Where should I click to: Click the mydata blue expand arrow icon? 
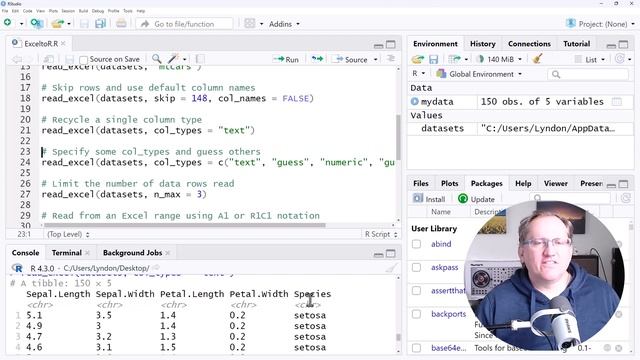tap(415, 101)
